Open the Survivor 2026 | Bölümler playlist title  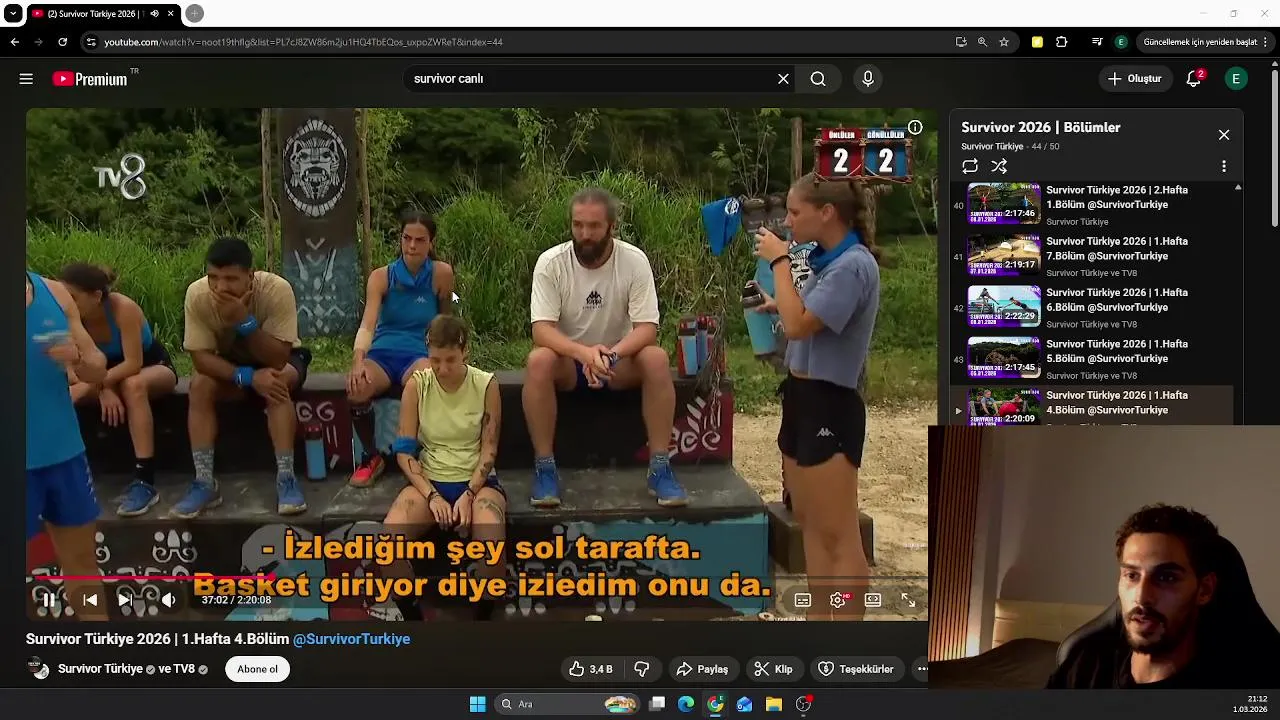1041,127
